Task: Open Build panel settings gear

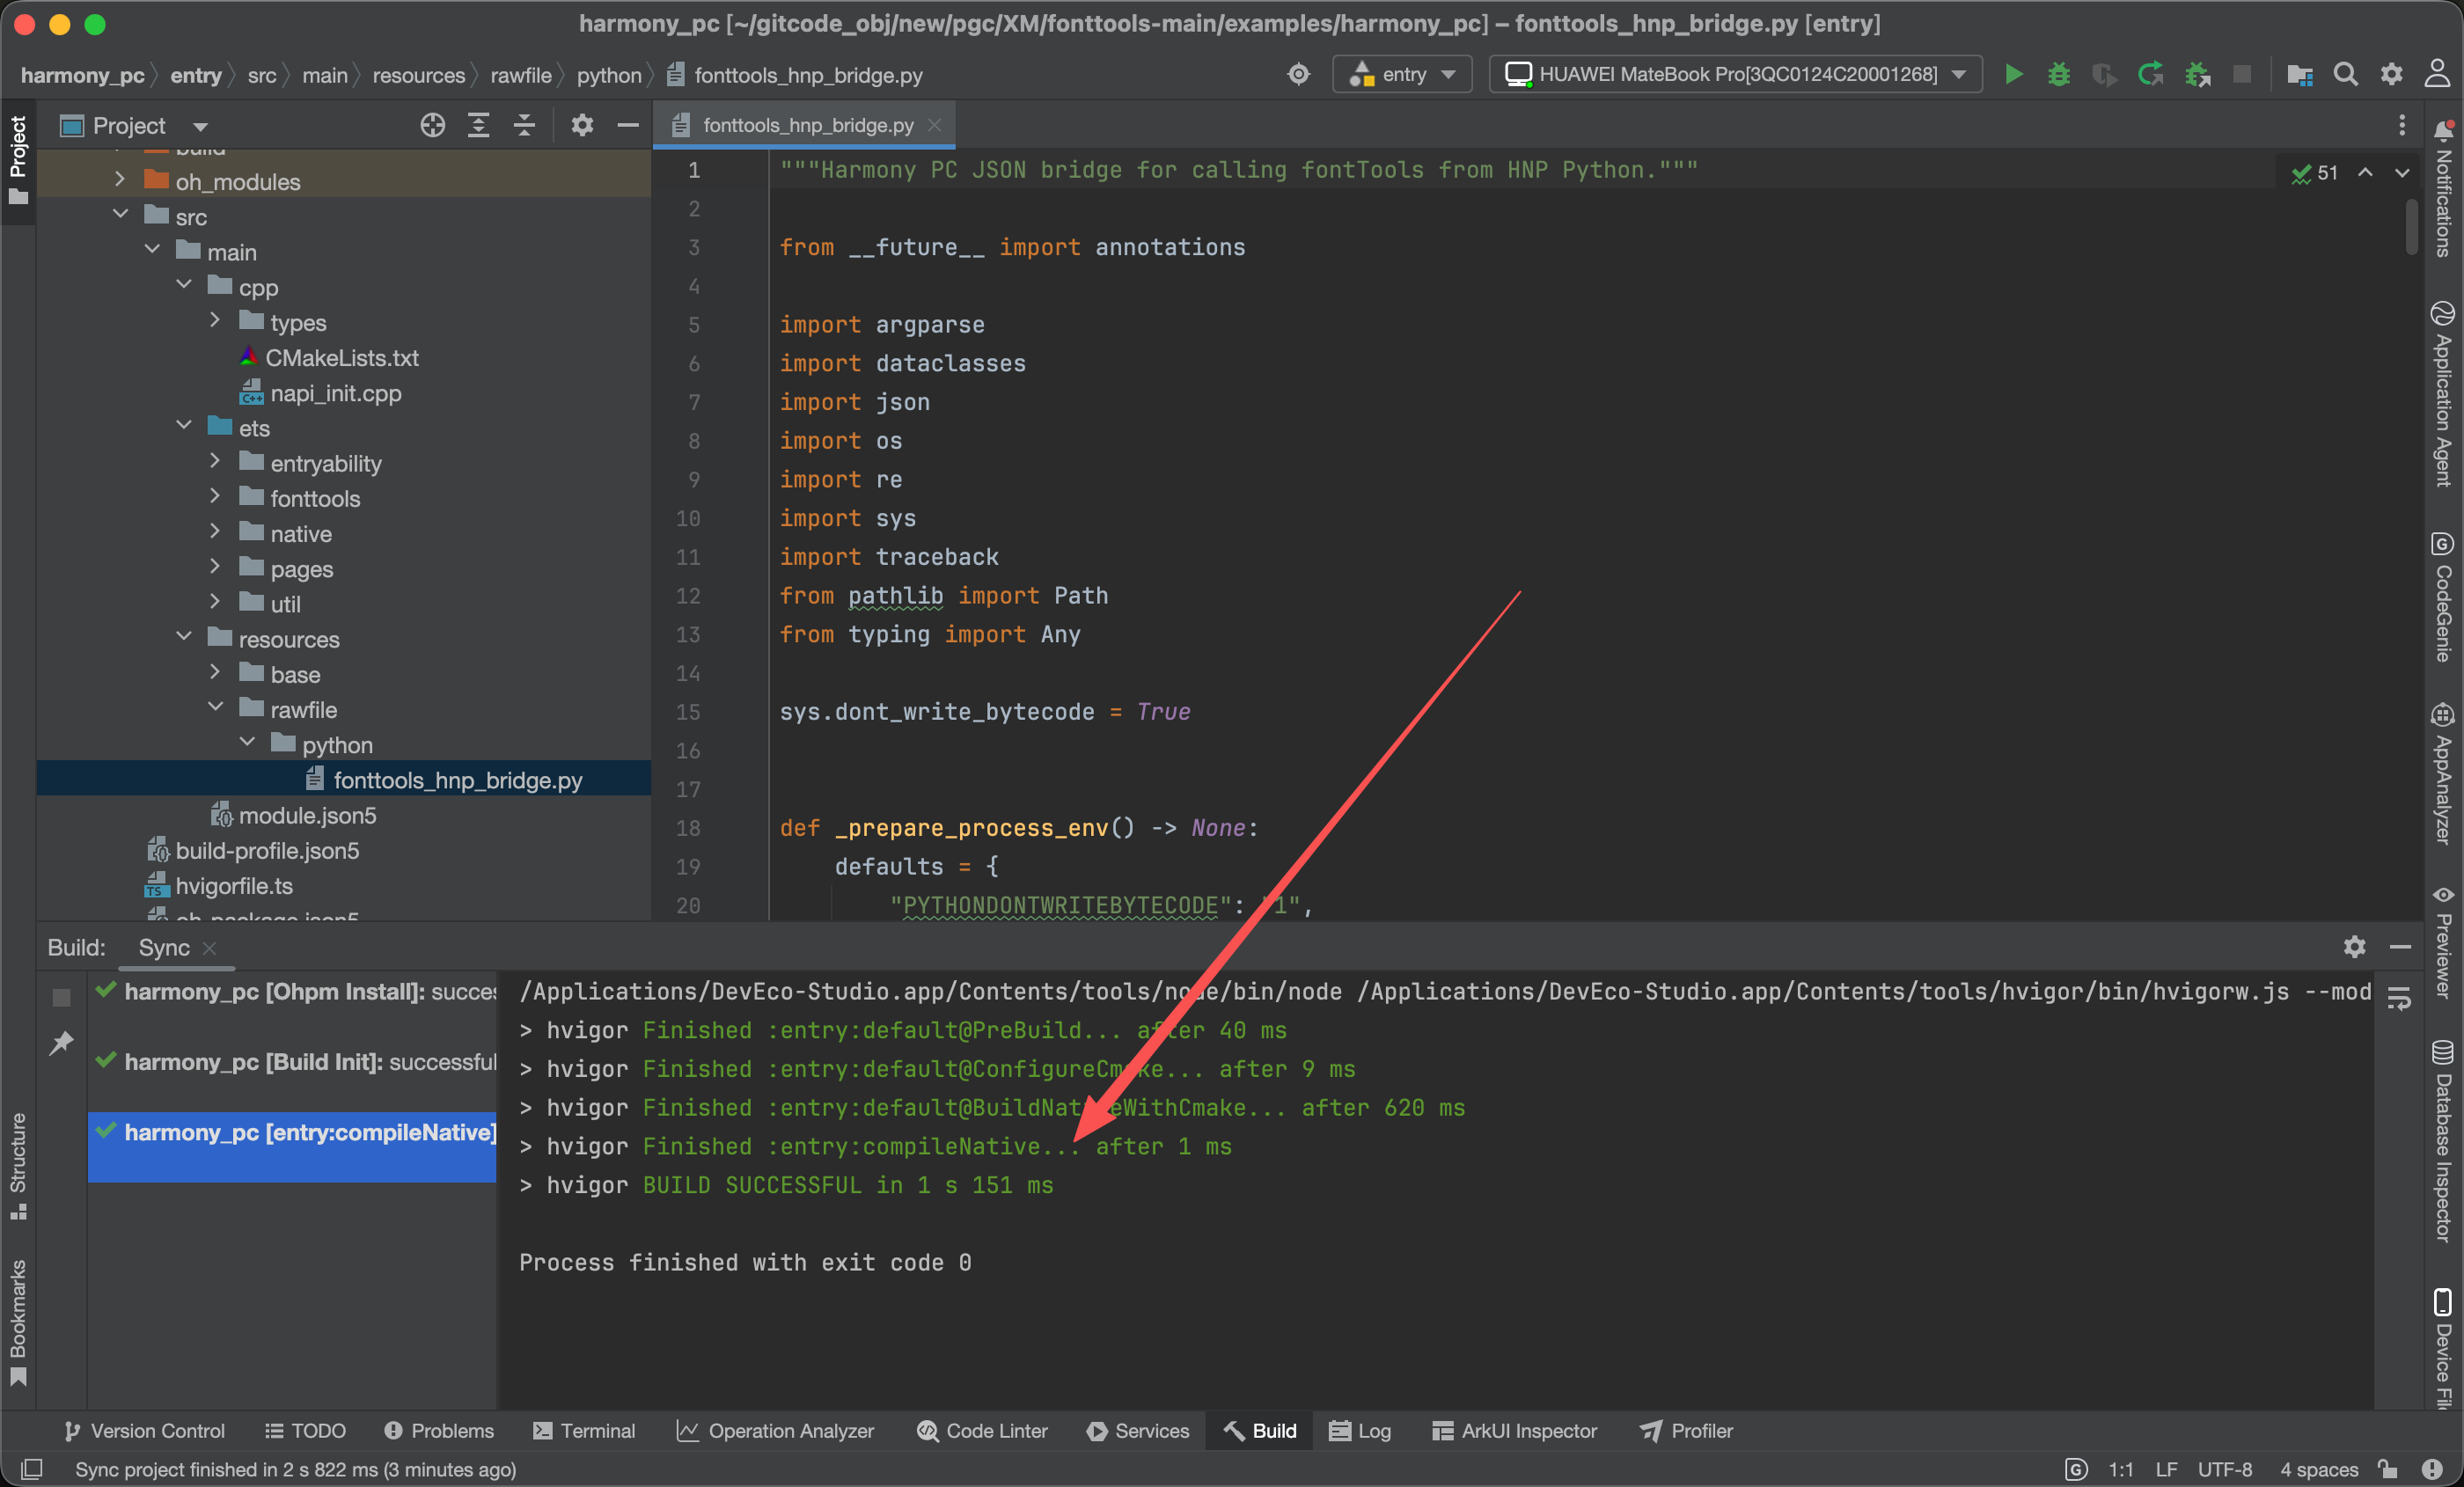Action: click(x=2354, y=946)
